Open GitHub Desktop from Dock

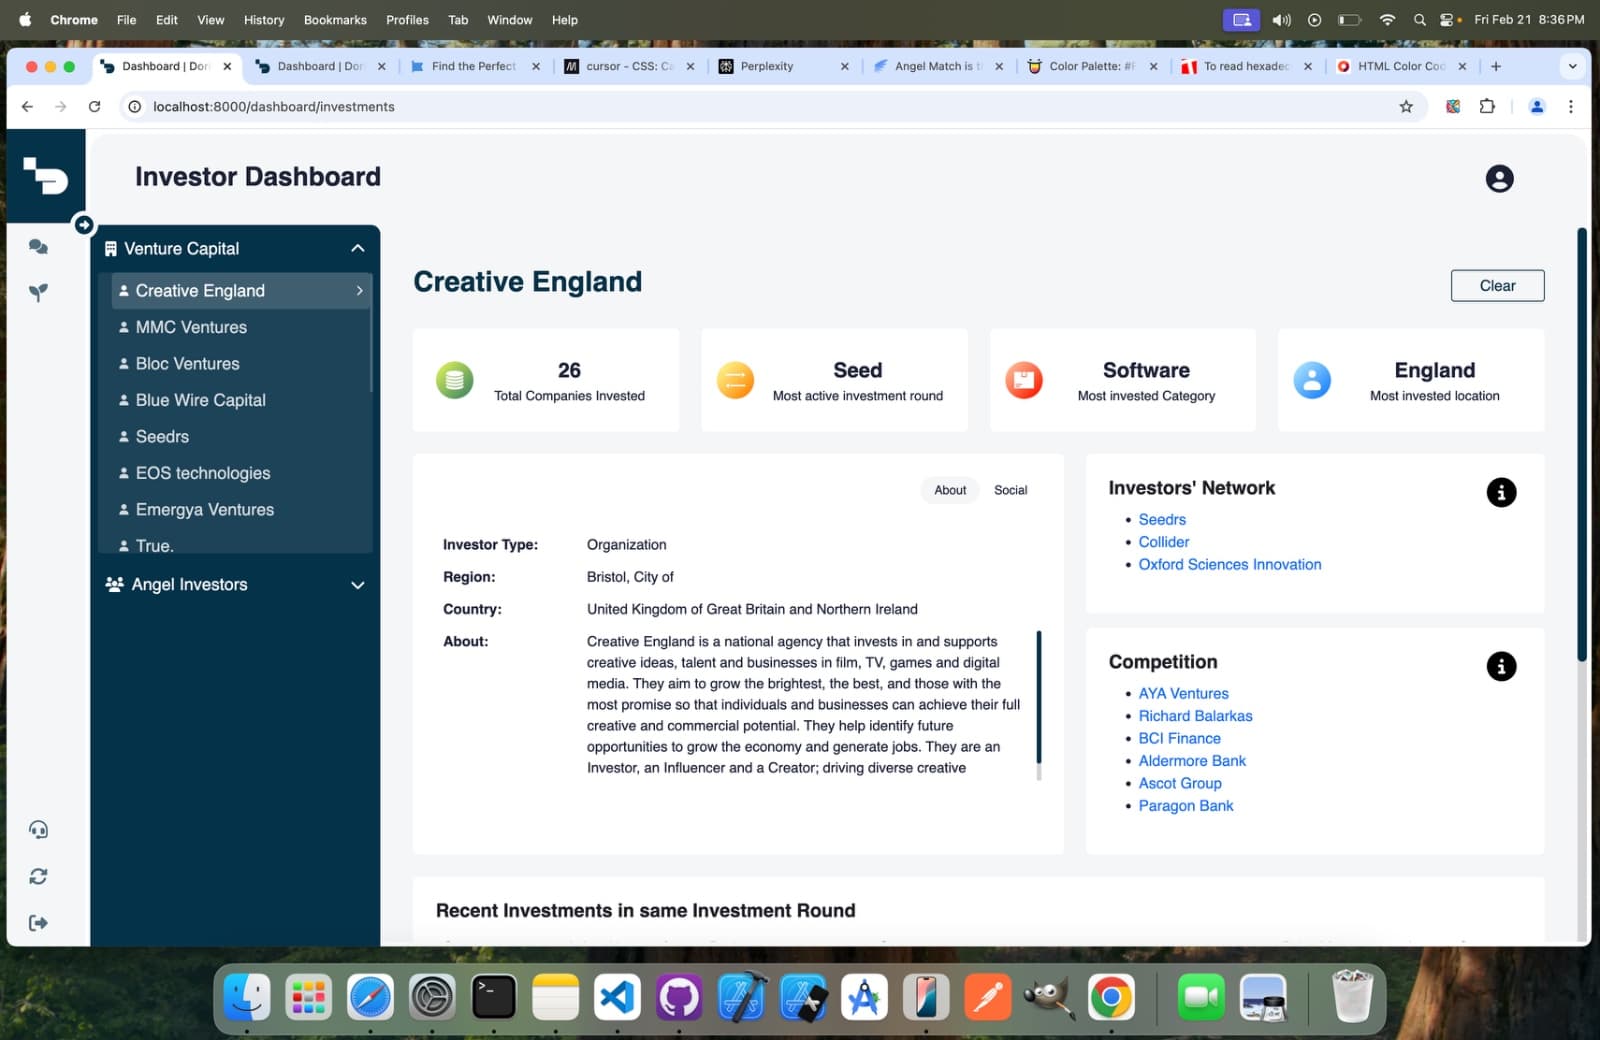tap(679, 997)
